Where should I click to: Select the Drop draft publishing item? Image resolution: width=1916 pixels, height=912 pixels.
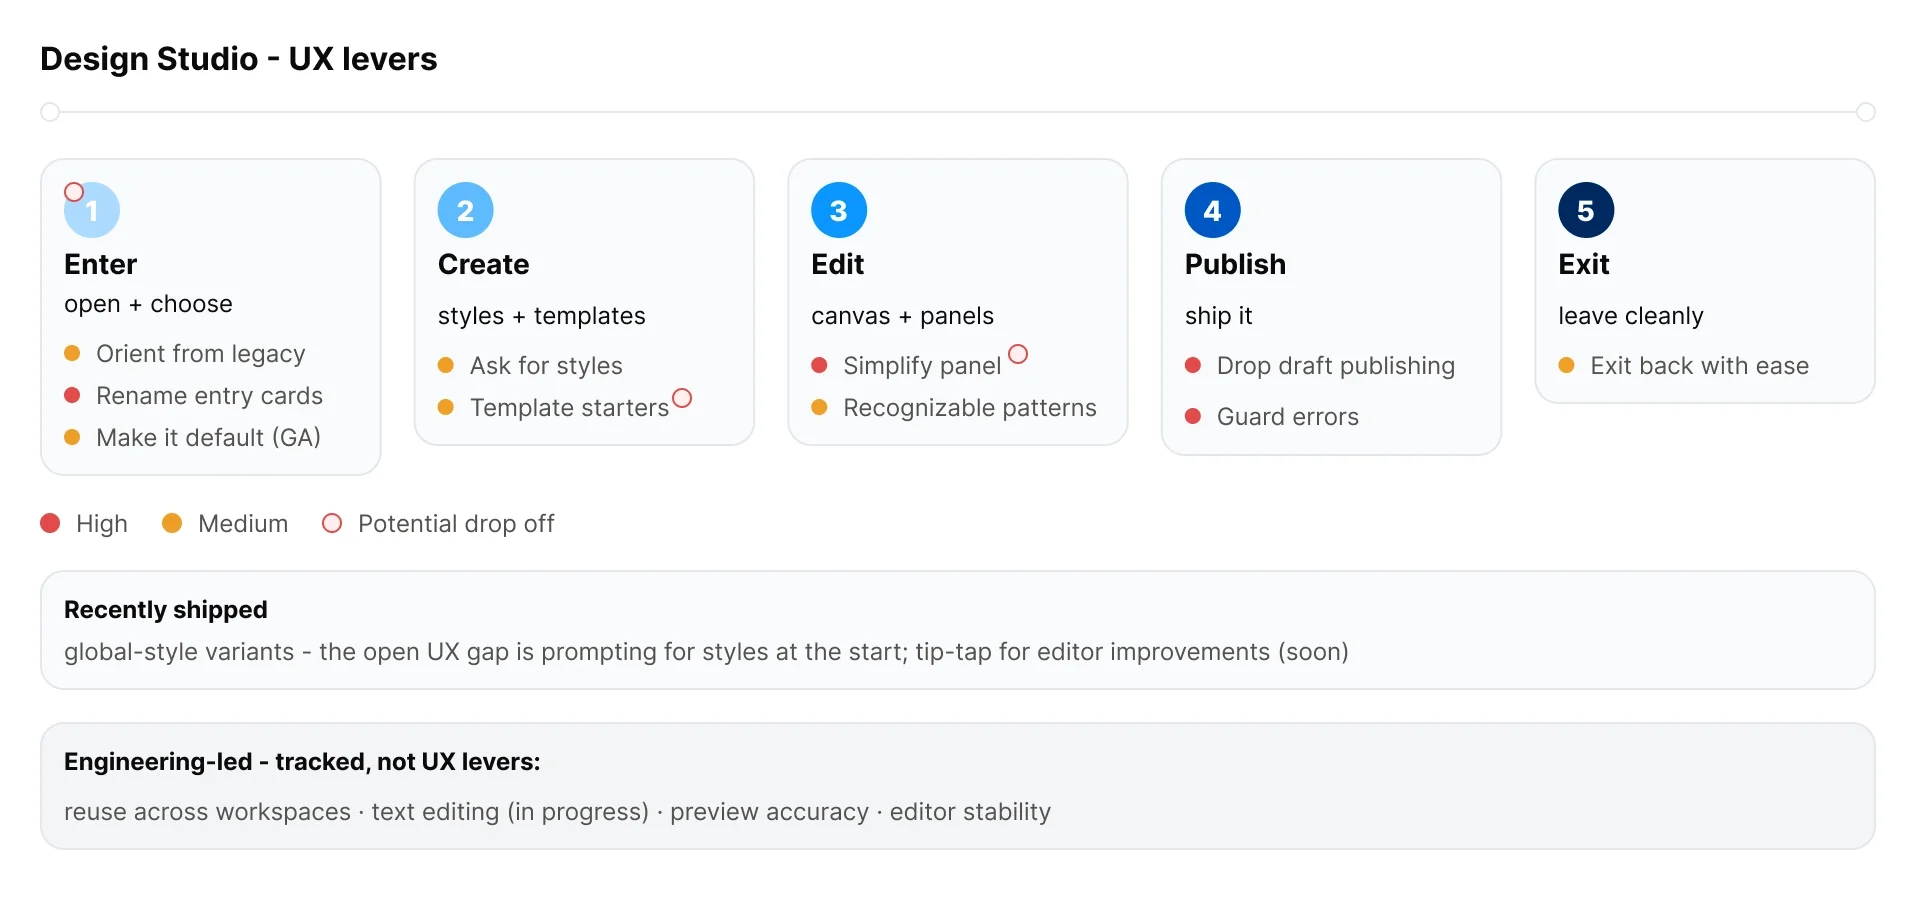(x=1320, y=366)
